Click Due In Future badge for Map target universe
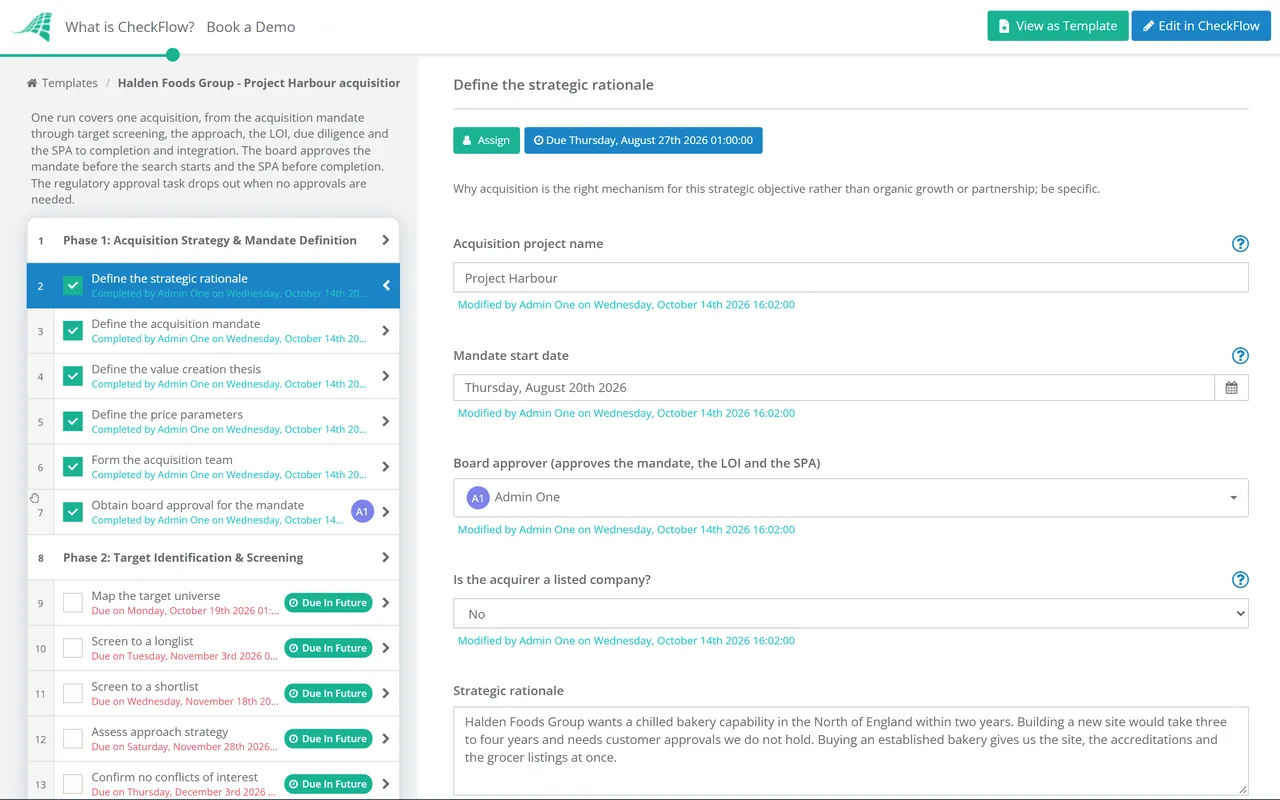 click(x=328, y=603)
